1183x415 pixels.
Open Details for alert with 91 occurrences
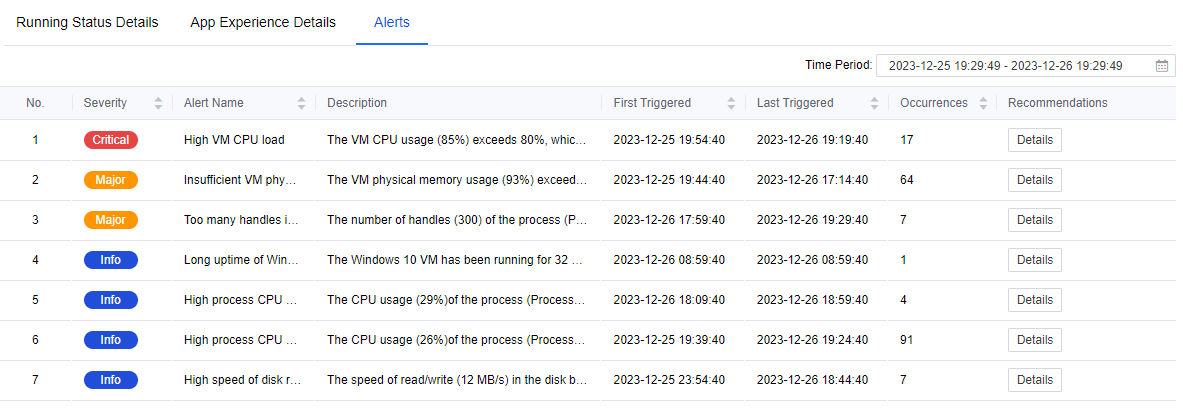click(x=1034, y=340)
